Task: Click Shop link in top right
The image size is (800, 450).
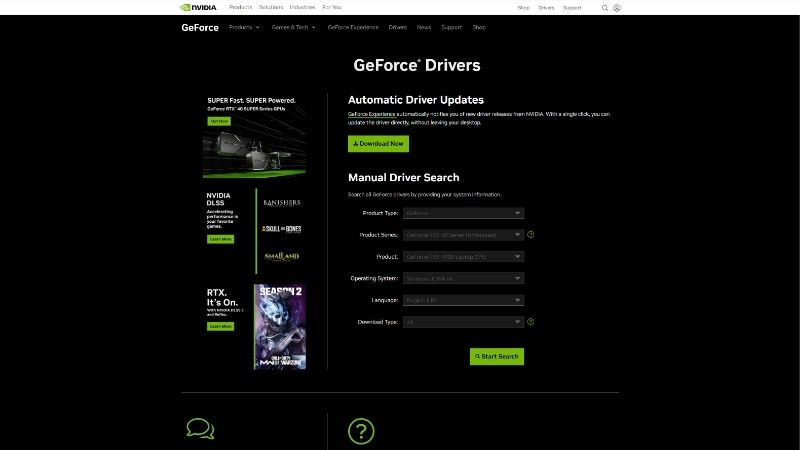Action: (x=523, y=8)
